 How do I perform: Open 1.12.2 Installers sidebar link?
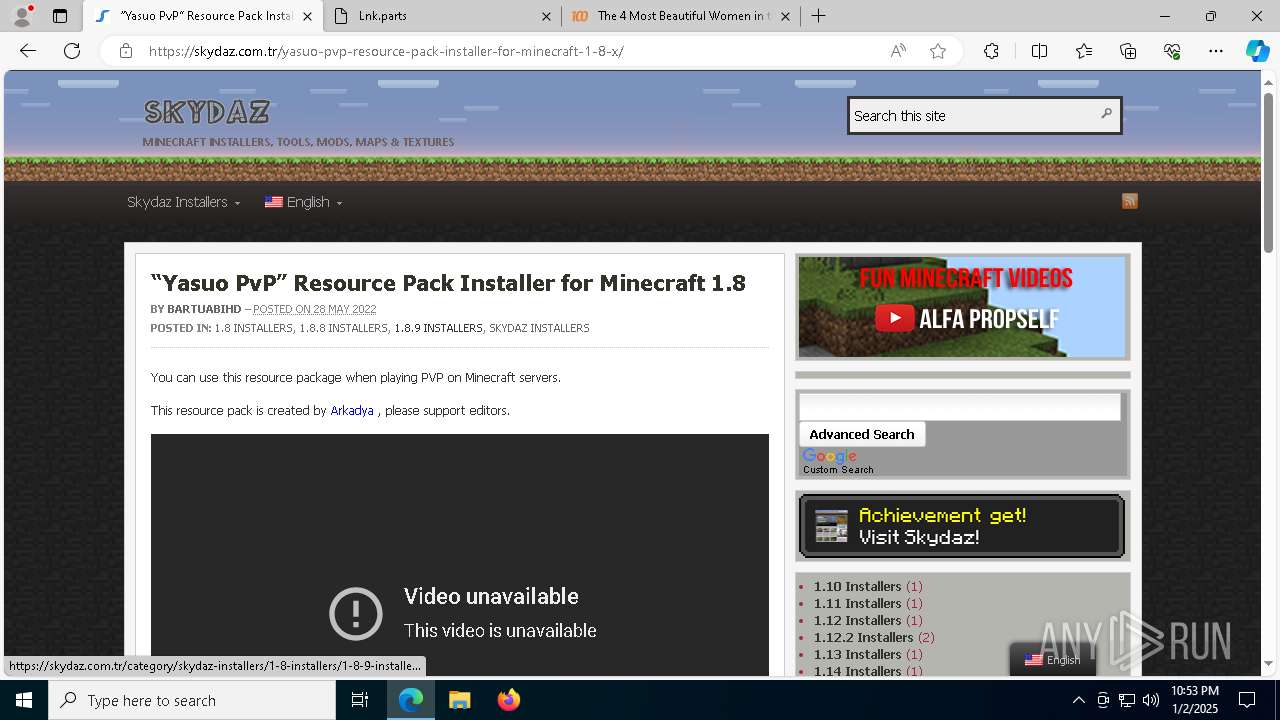pyautogui.click(x=863, y=637)
